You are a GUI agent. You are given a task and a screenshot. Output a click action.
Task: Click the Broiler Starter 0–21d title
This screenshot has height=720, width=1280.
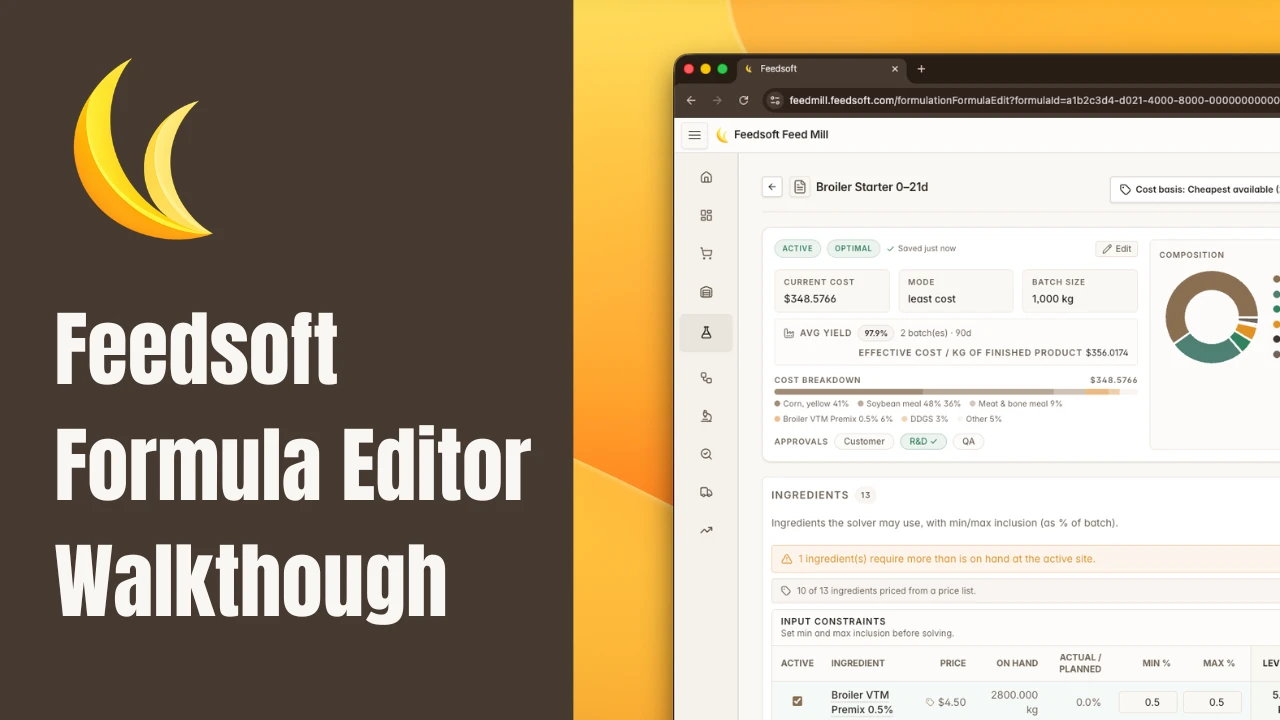point(872,187)
